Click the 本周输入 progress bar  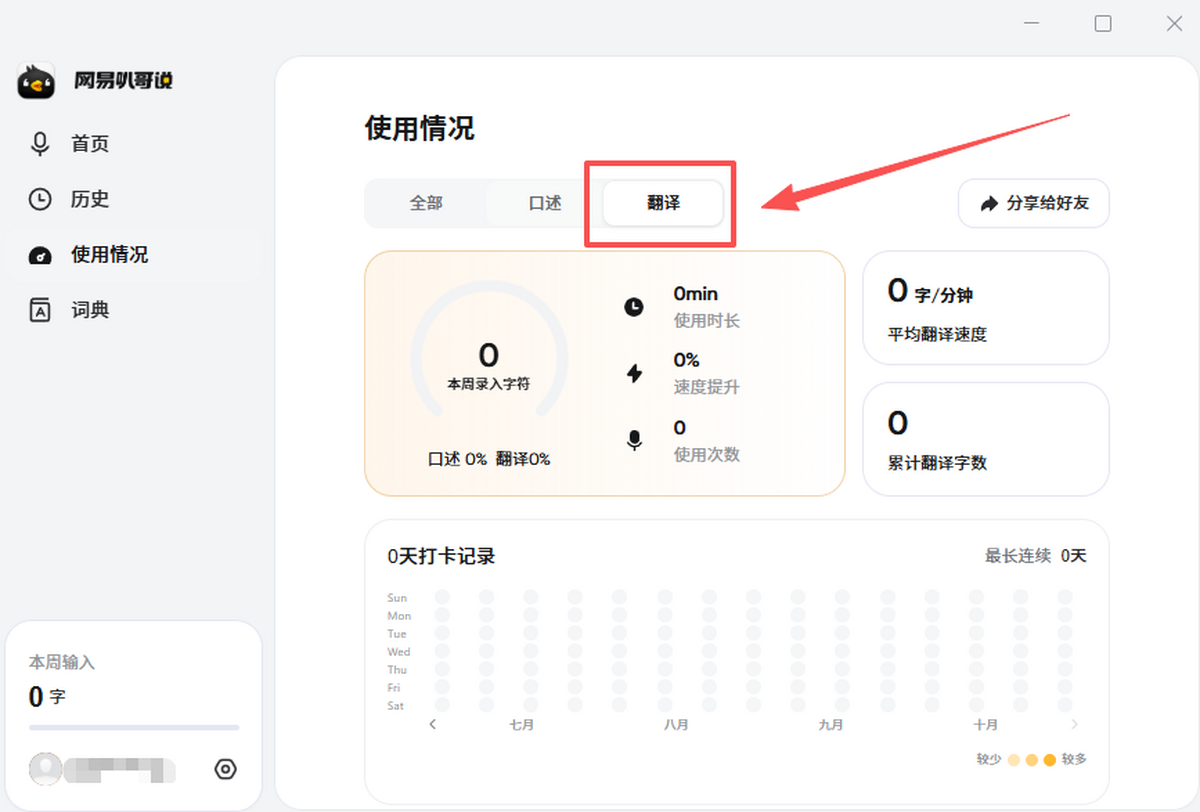[x=134, y=727]
